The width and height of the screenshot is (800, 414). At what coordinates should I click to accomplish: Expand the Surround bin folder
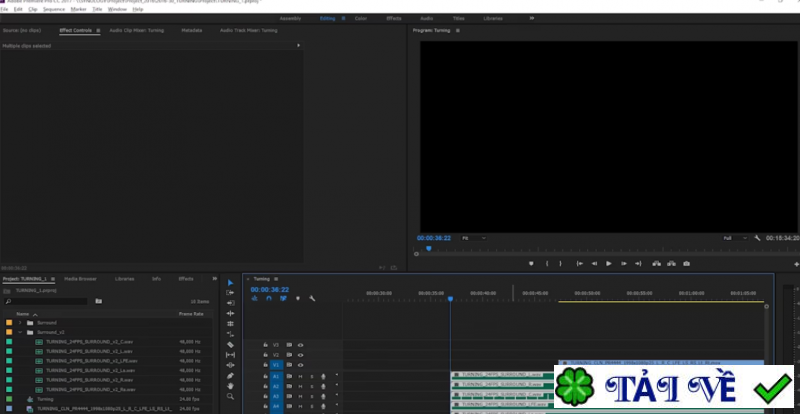click(20, 323)
